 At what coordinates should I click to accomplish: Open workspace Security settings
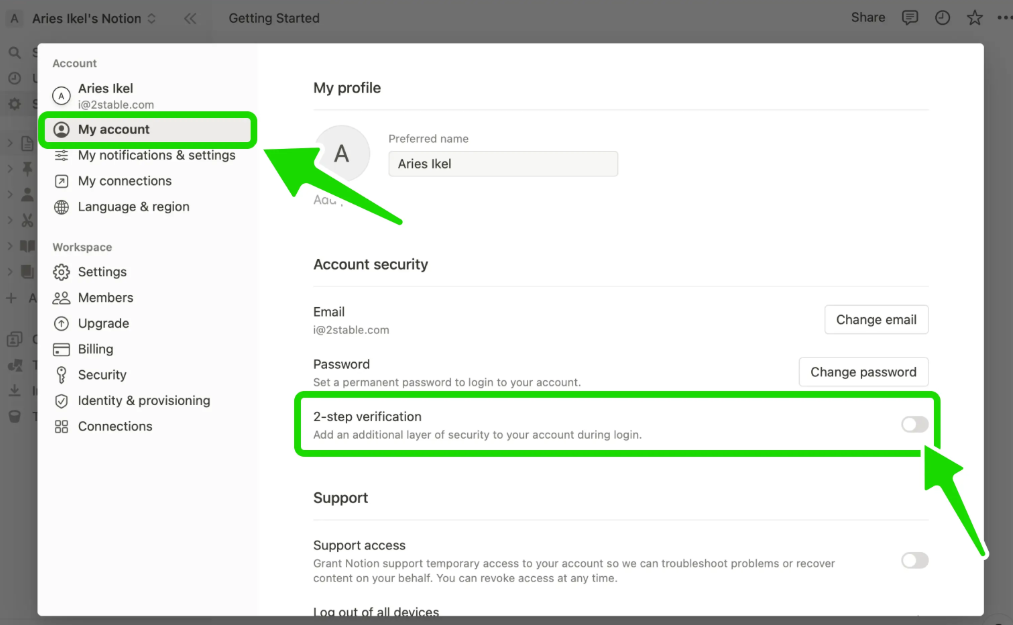click(148, 375)
